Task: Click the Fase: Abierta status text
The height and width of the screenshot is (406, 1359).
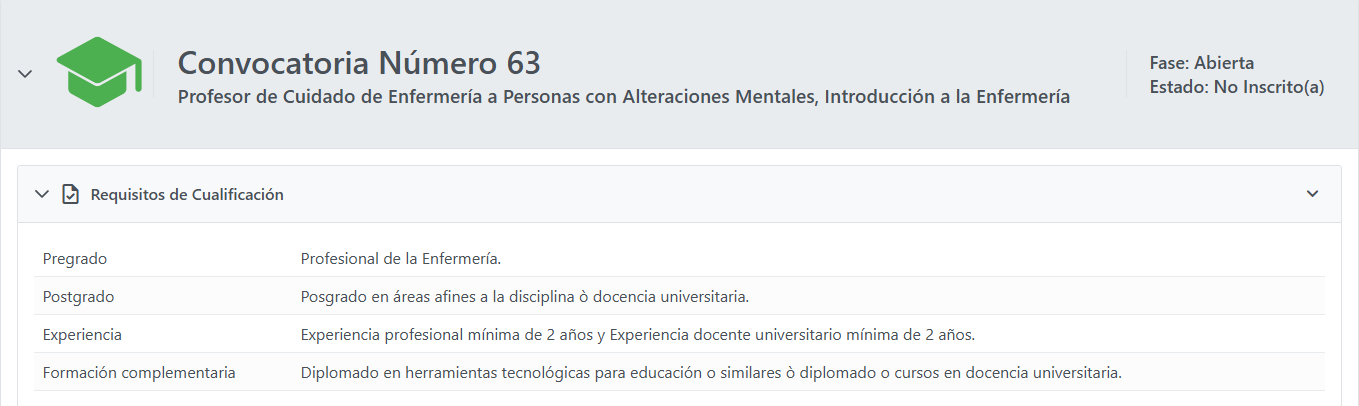Action: 1201,63
